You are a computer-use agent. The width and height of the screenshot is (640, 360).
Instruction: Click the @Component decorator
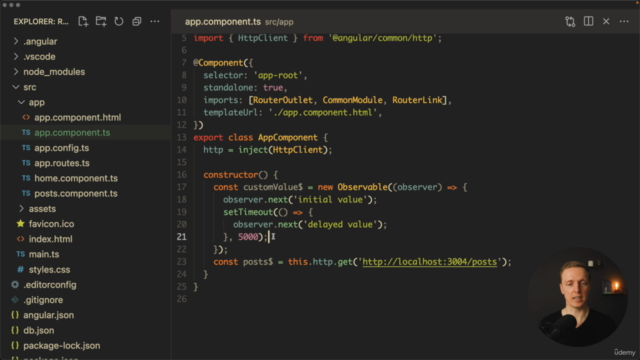coord(218,63)
